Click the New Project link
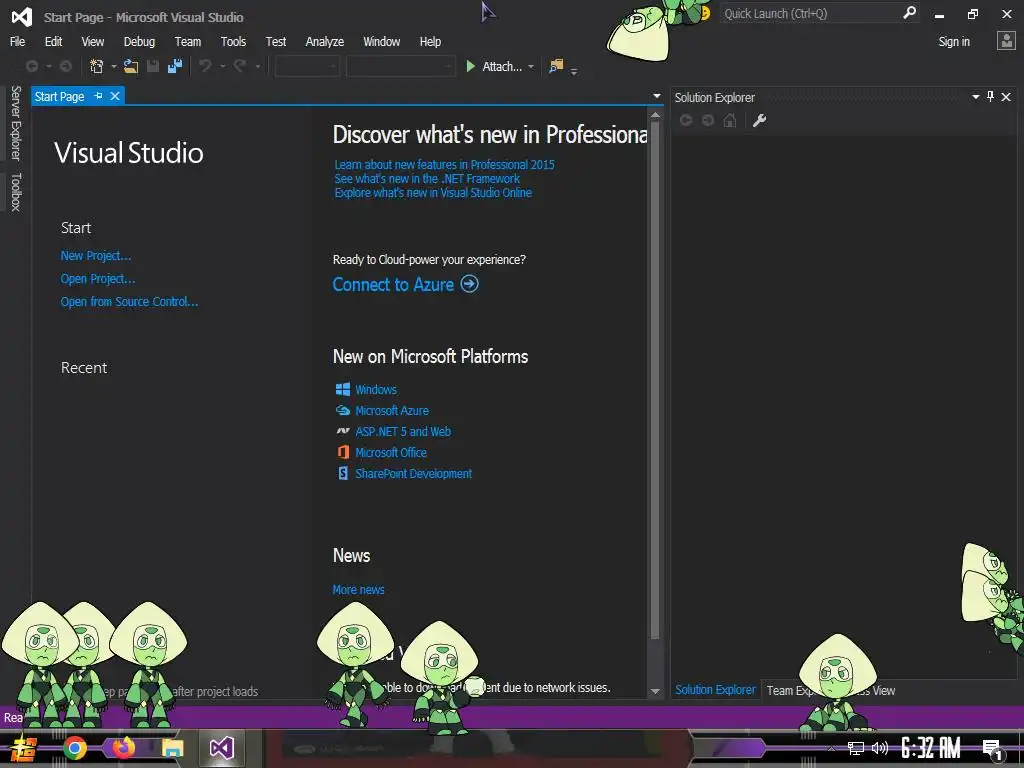 [x=96, y=255]
